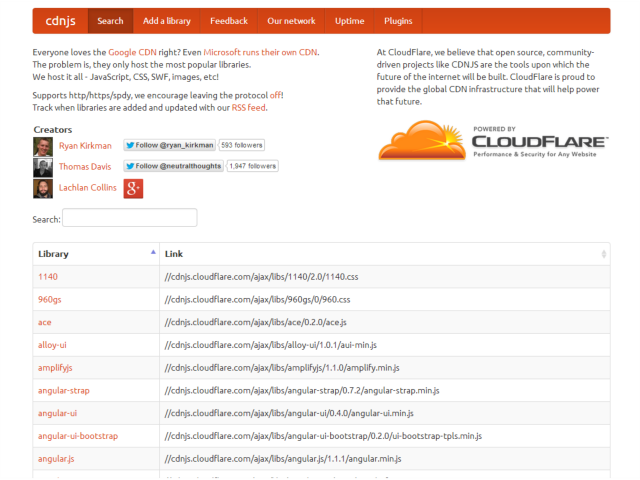Open the Uptime page
Screen dimensions: 640x480
tap(349, 21)
